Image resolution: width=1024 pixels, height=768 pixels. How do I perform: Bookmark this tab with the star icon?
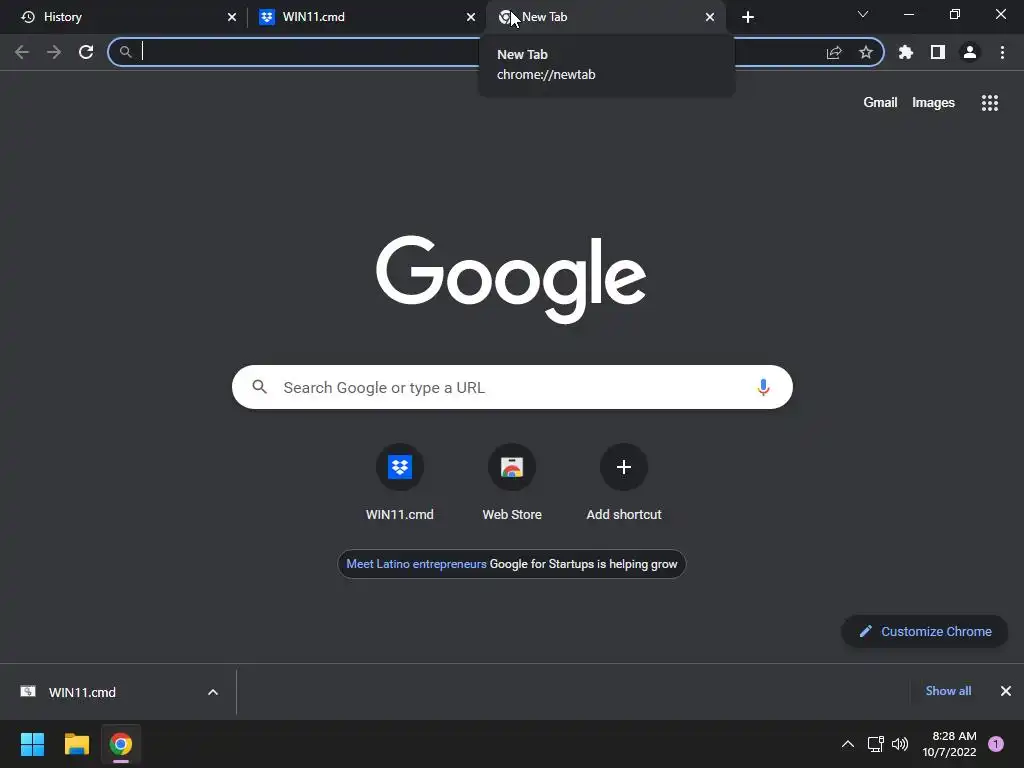866,52
